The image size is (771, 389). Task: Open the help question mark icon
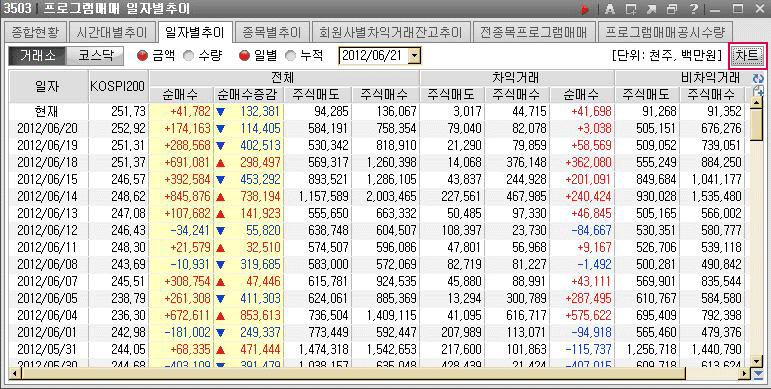(693, 9)
